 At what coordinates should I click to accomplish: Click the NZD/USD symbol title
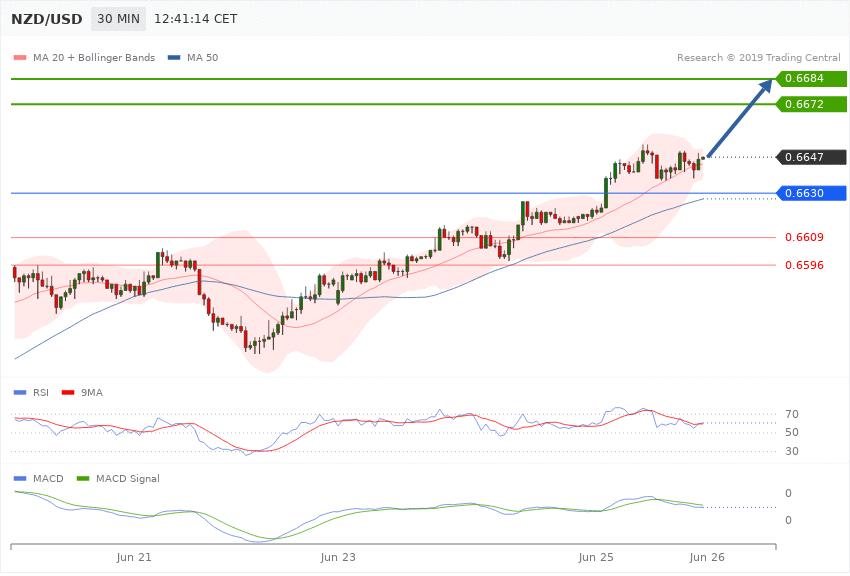click(47, 19)
